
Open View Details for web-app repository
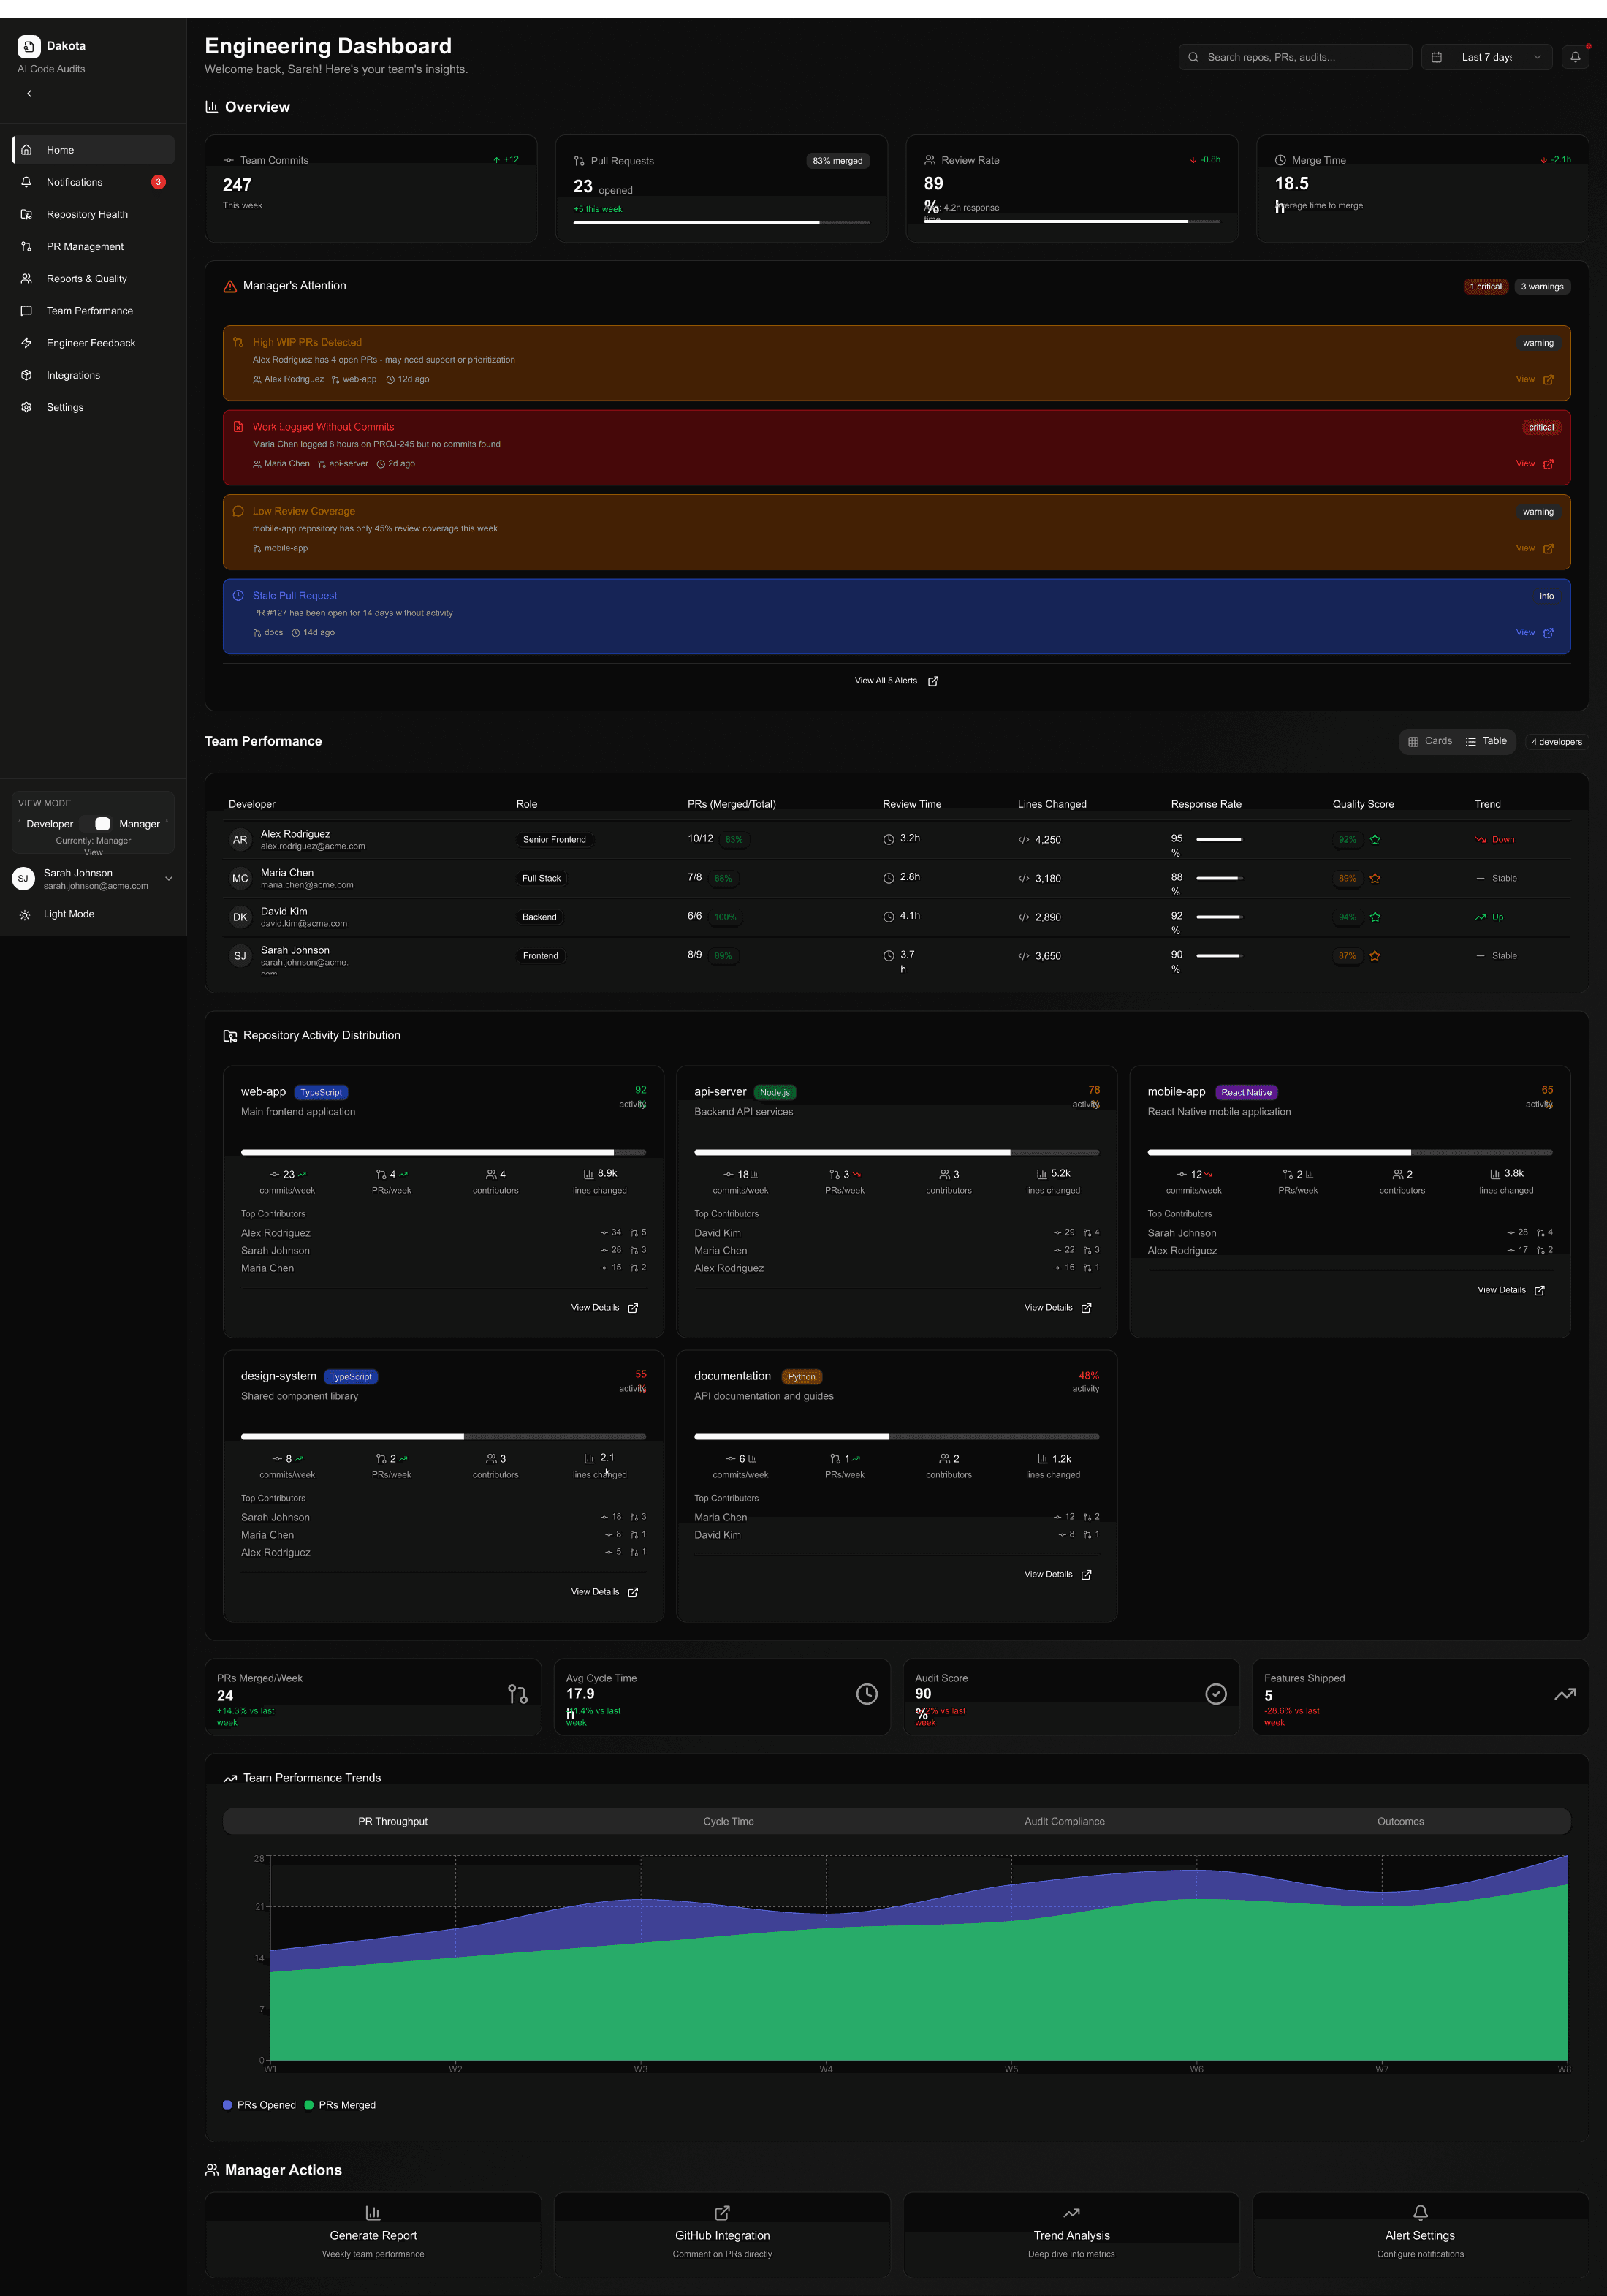pos(604,1307)
